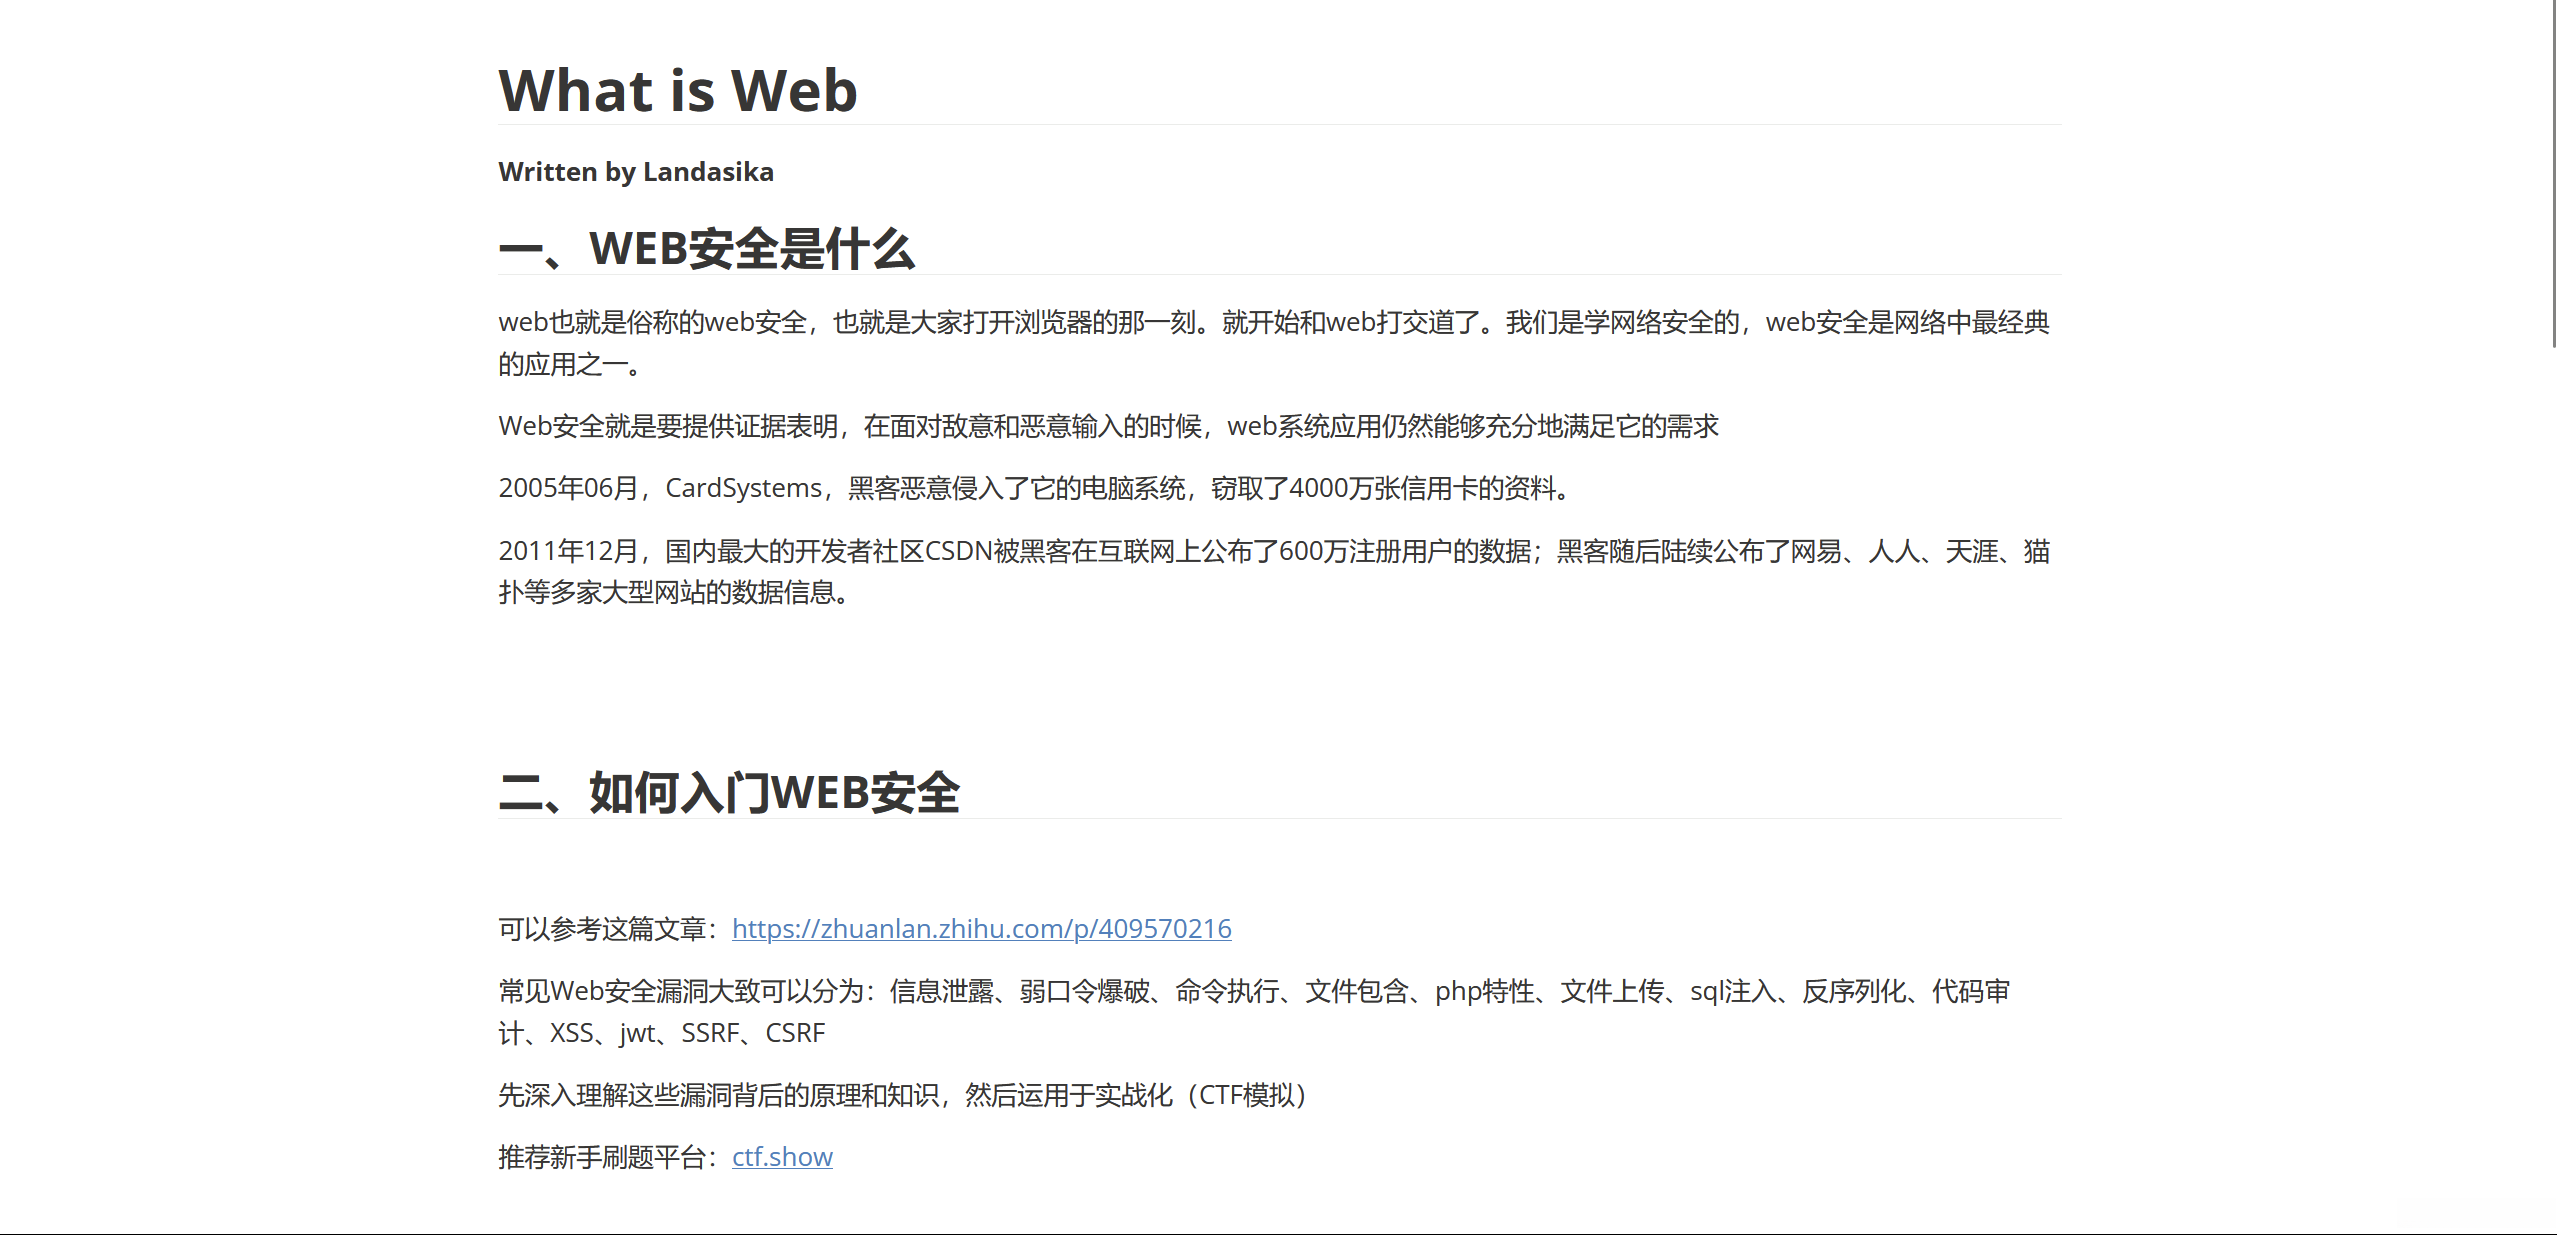Click the '二、如何入门WEB安全' section heading
2557x1235 pixels.
pos(729,792)
